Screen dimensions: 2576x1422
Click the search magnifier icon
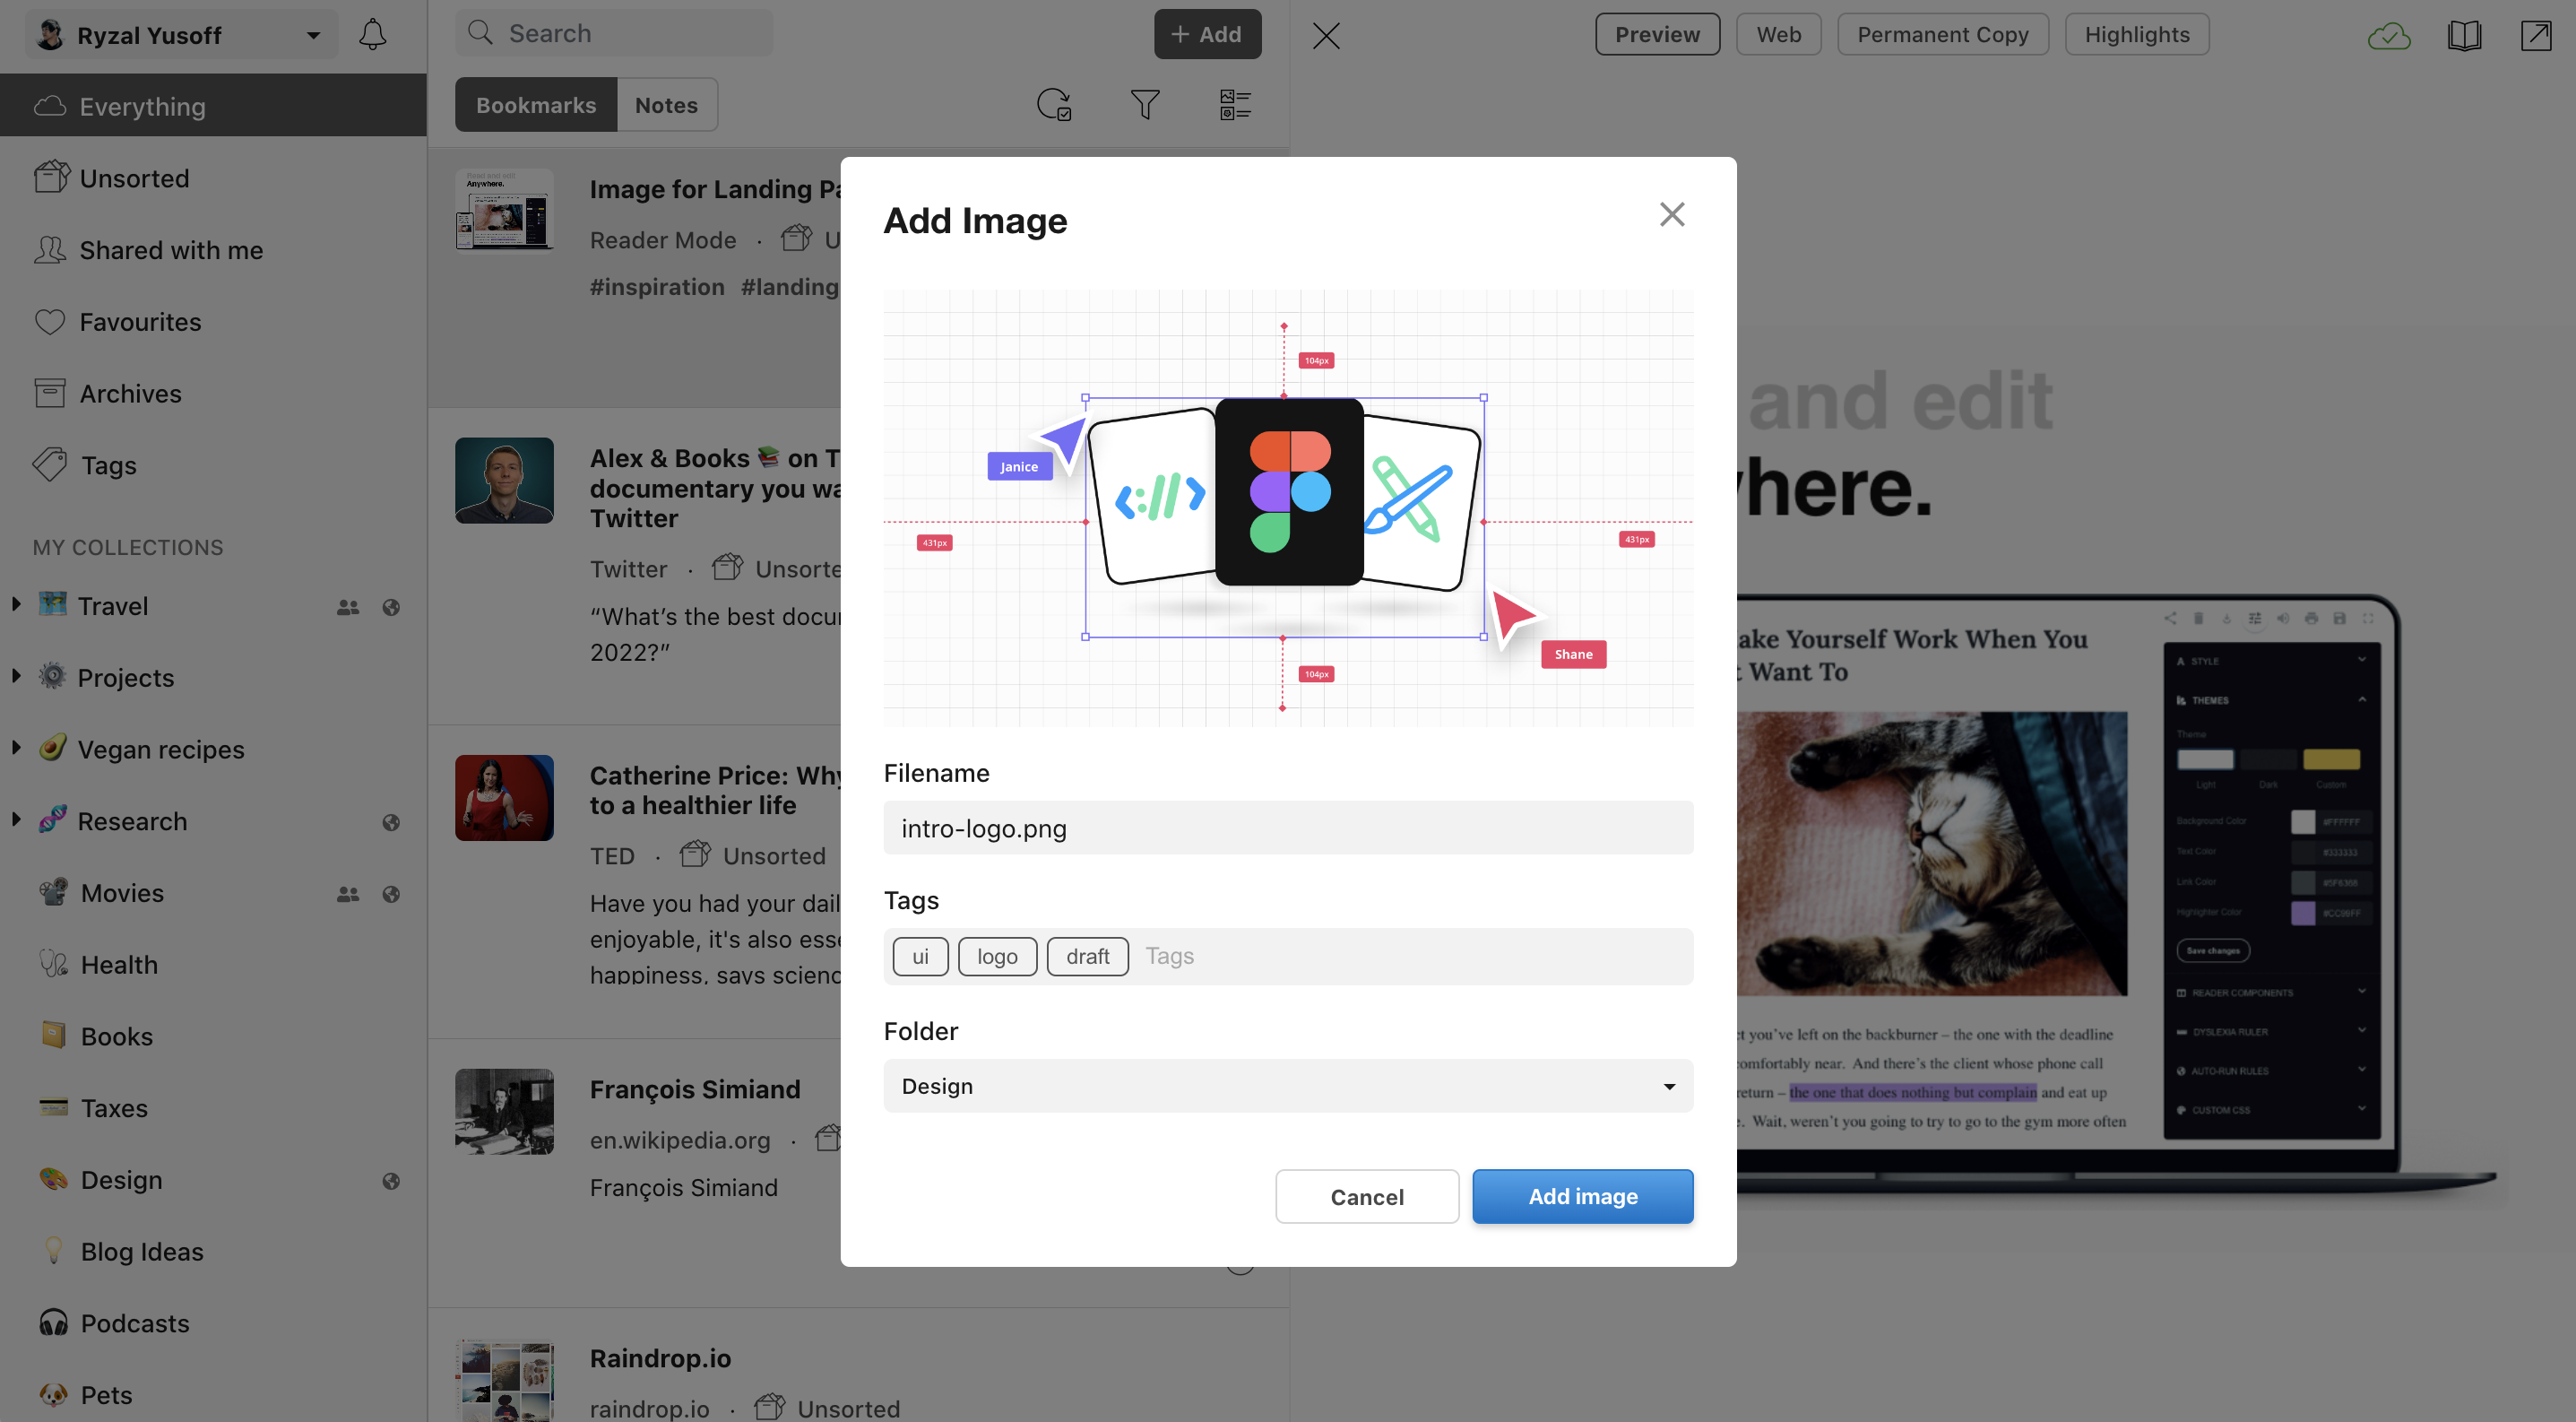pos(480,33)
